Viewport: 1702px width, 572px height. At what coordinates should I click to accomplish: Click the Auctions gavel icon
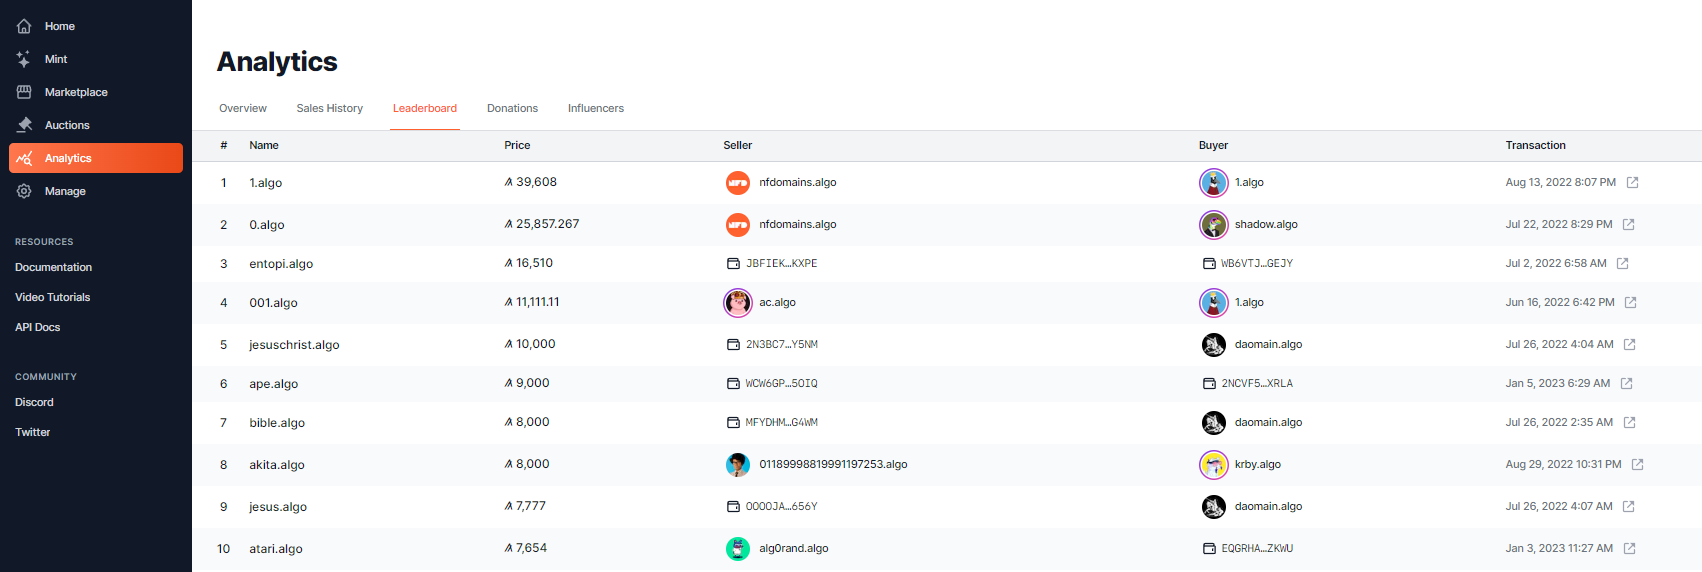pyautogui.click(x=24, y=125)
